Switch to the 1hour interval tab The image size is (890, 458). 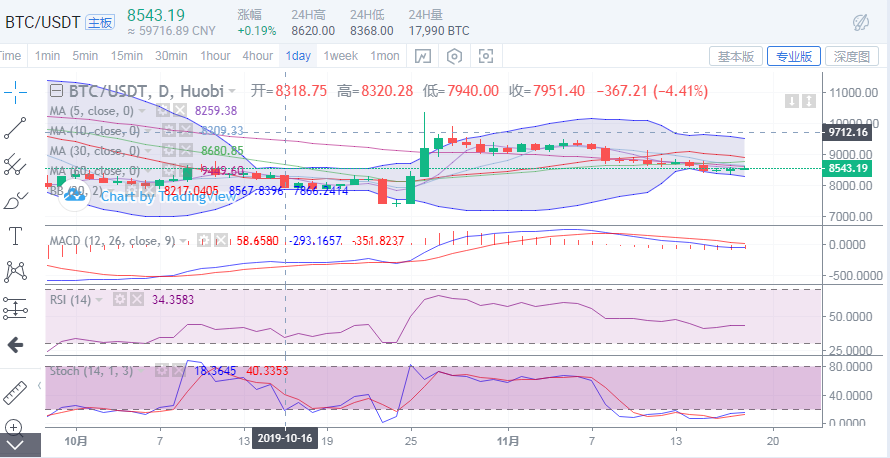coord(215,56)
